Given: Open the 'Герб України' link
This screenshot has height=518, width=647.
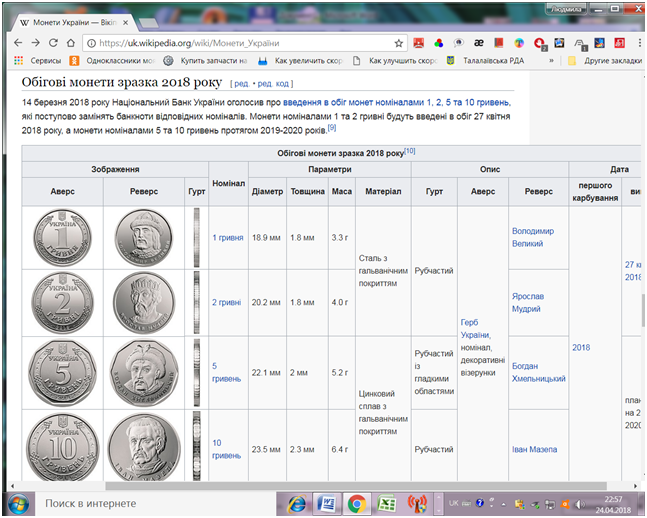Looking at the screenshot, I should pyautogui.click(x=475, y=329).
